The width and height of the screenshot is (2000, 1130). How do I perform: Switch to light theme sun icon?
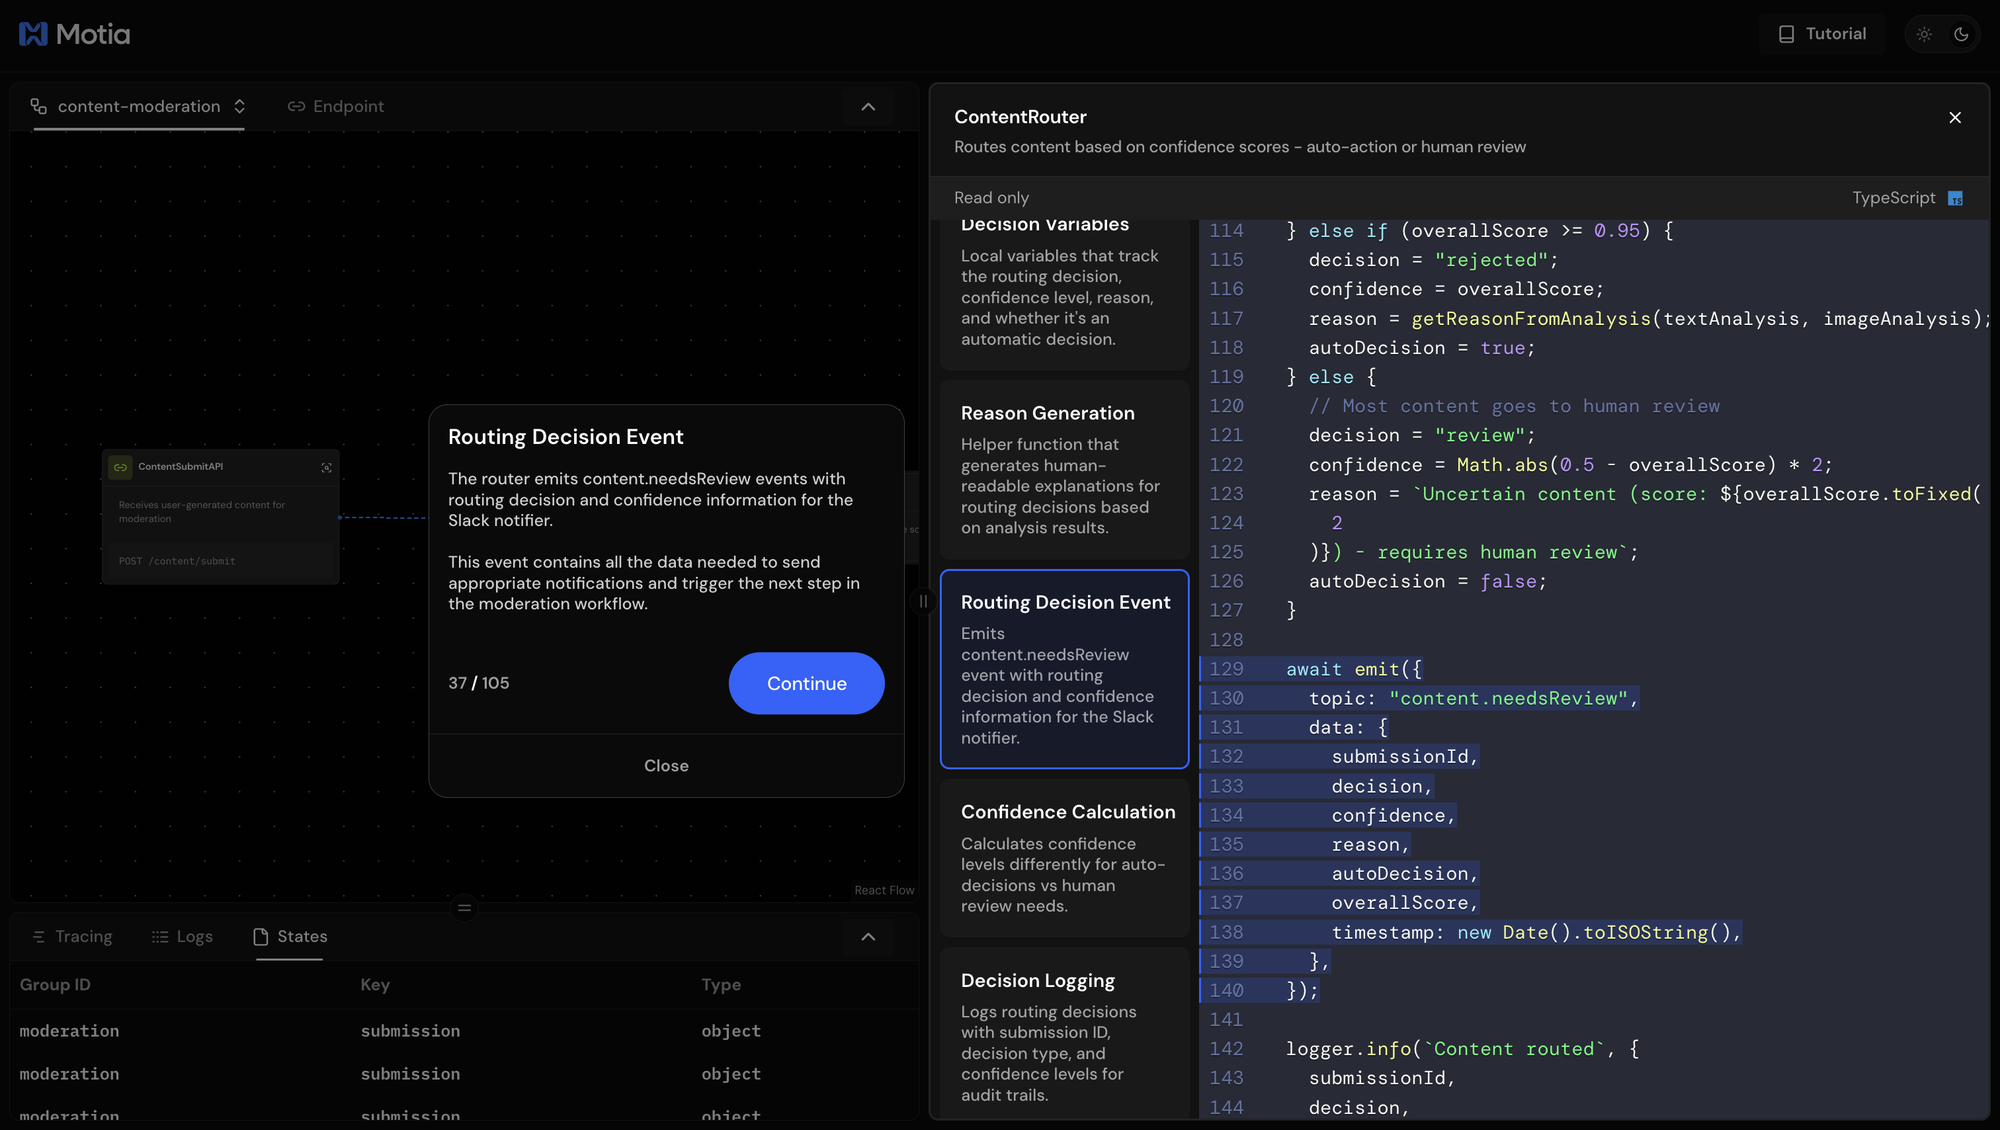(x=1924, y=34)
